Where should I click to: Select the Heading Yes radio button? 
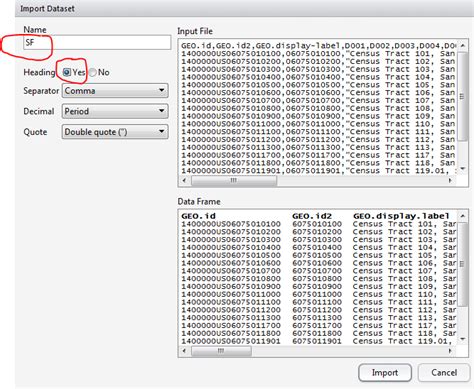coord(67,72)
